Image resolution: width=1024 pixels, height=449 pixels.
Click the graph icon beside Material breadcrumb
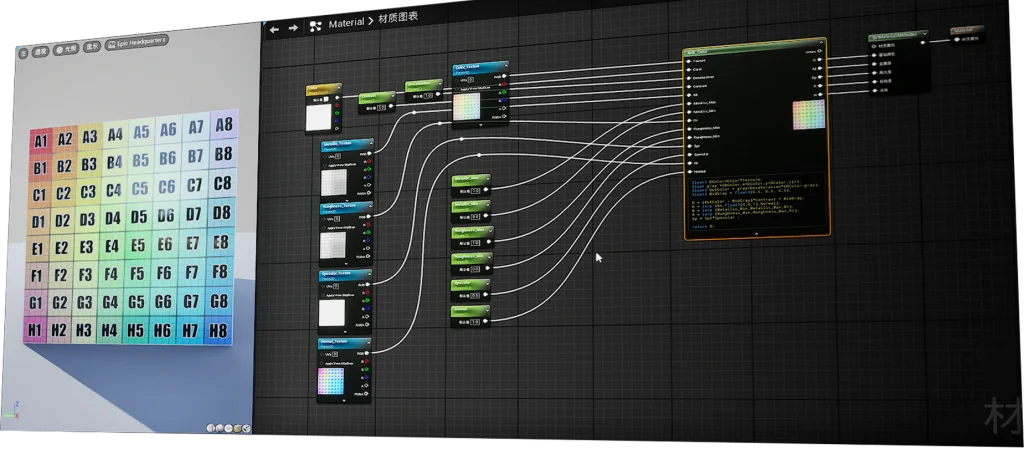click(x=315, y=26)
